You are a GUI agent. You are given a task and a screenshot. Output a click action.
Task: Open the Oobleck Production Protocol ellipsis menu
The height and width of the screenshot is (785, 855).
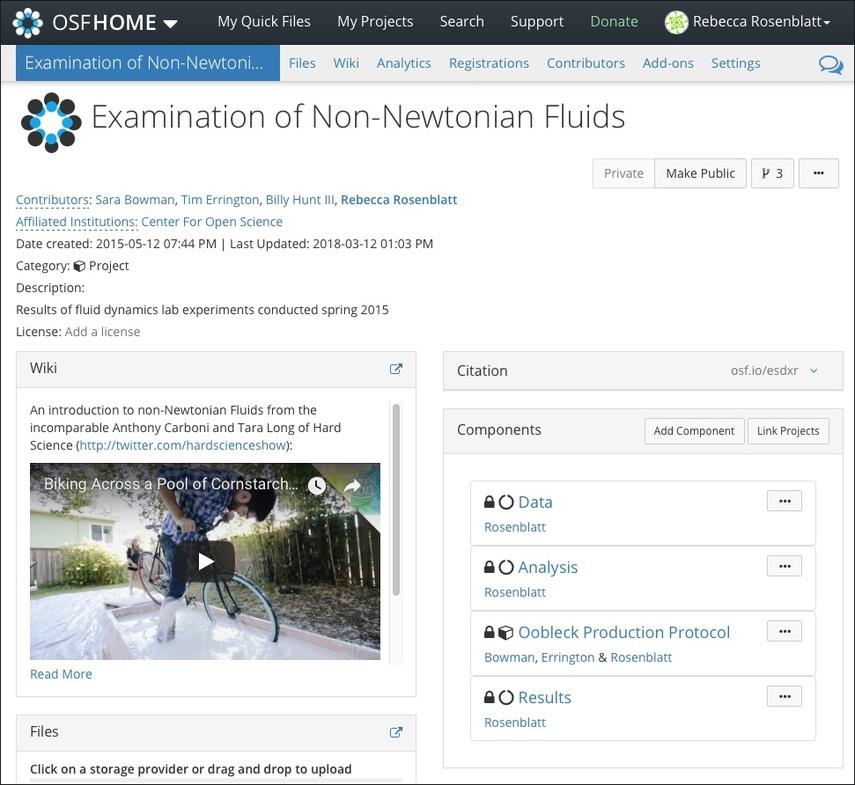(784, 631)
